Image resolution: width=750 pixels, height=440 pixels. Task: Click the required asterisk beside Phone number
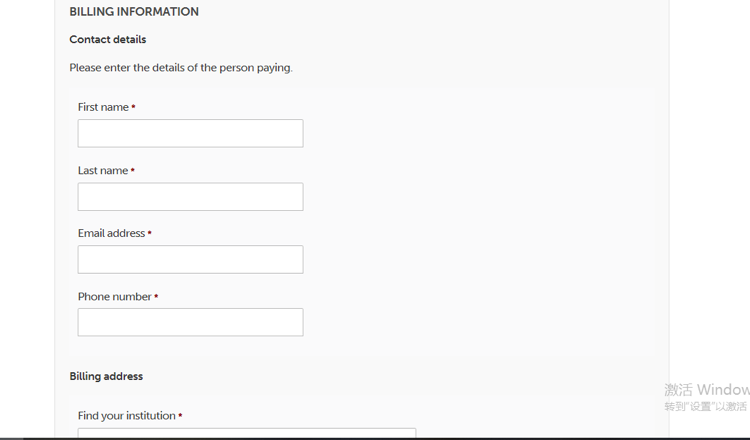pos(156,297)
